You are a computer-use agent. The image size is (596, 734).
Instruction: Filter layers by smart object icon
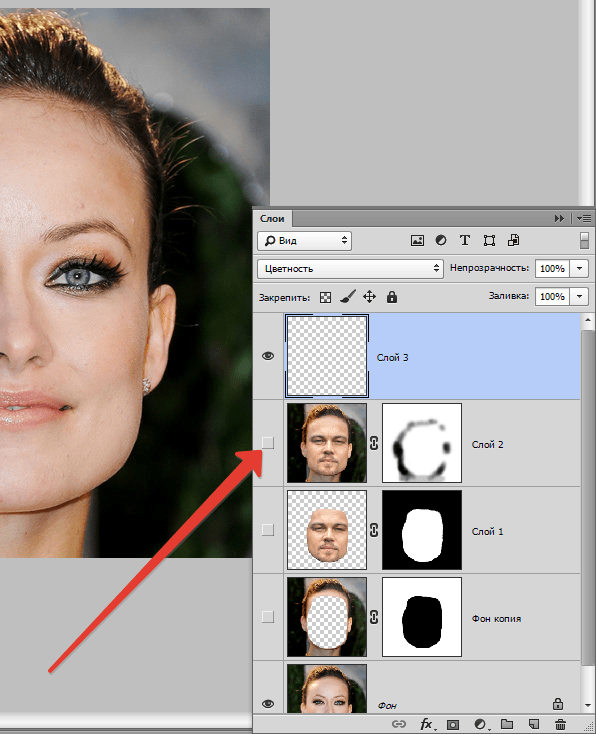pyautogui.click(x=513, y=240)
